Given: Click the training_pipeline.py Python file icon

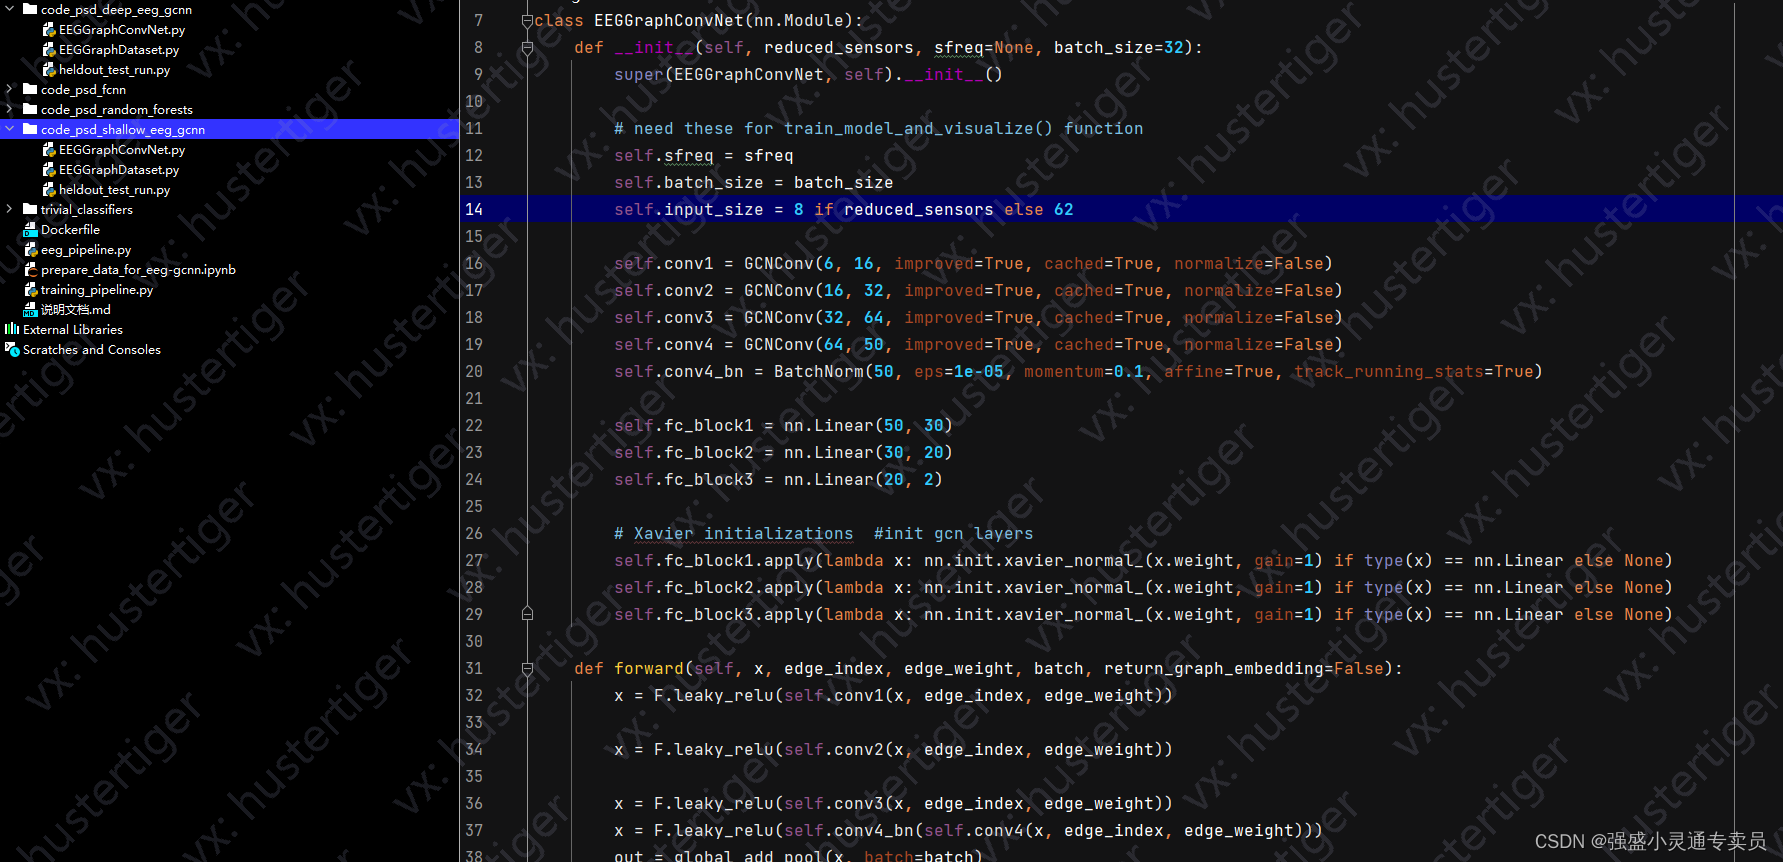Looking at the screenshot, I should click(30, 289).
